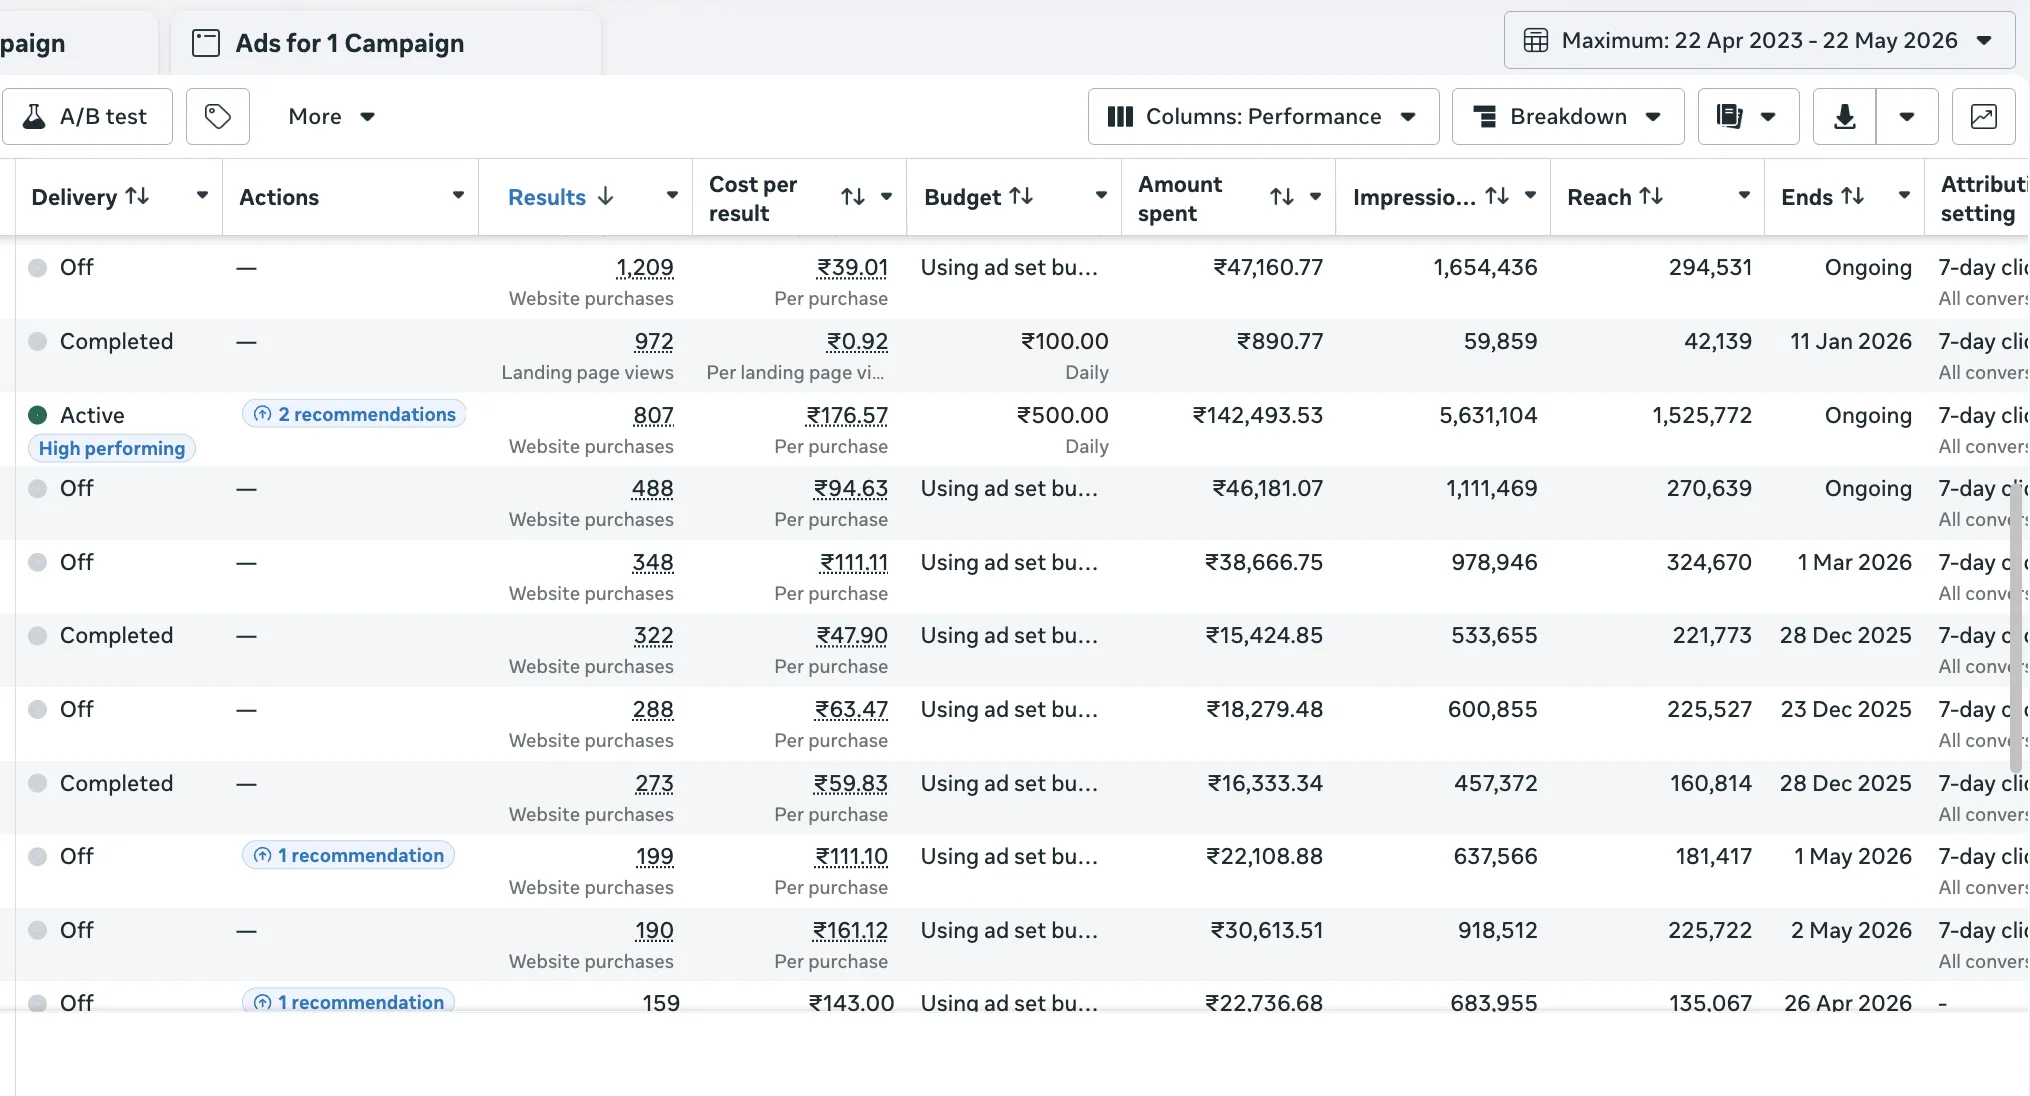The height and width of the screenshot is (1096, 2030).
Task: Open Delivery column options caret
Action: pyautogui.click(x=202, y=195)
